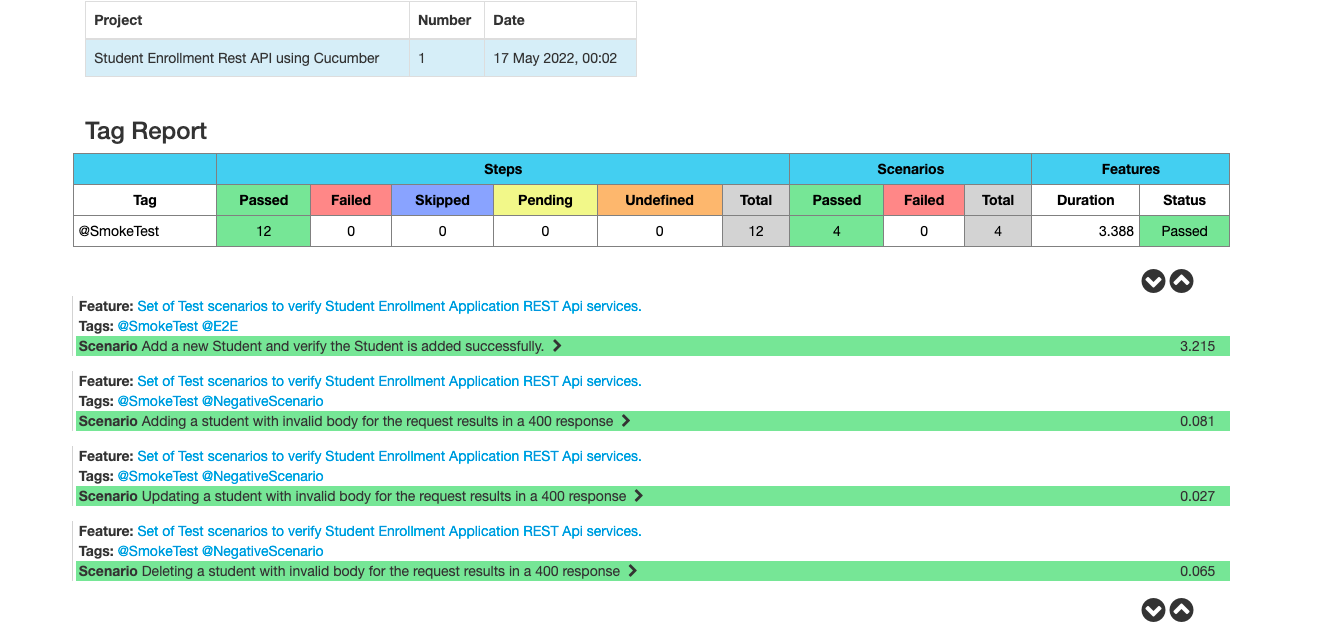Click the @SmokeTest cell in the Tag Report table
This screenshot has height=640, width=1324.
click(145, 231)
